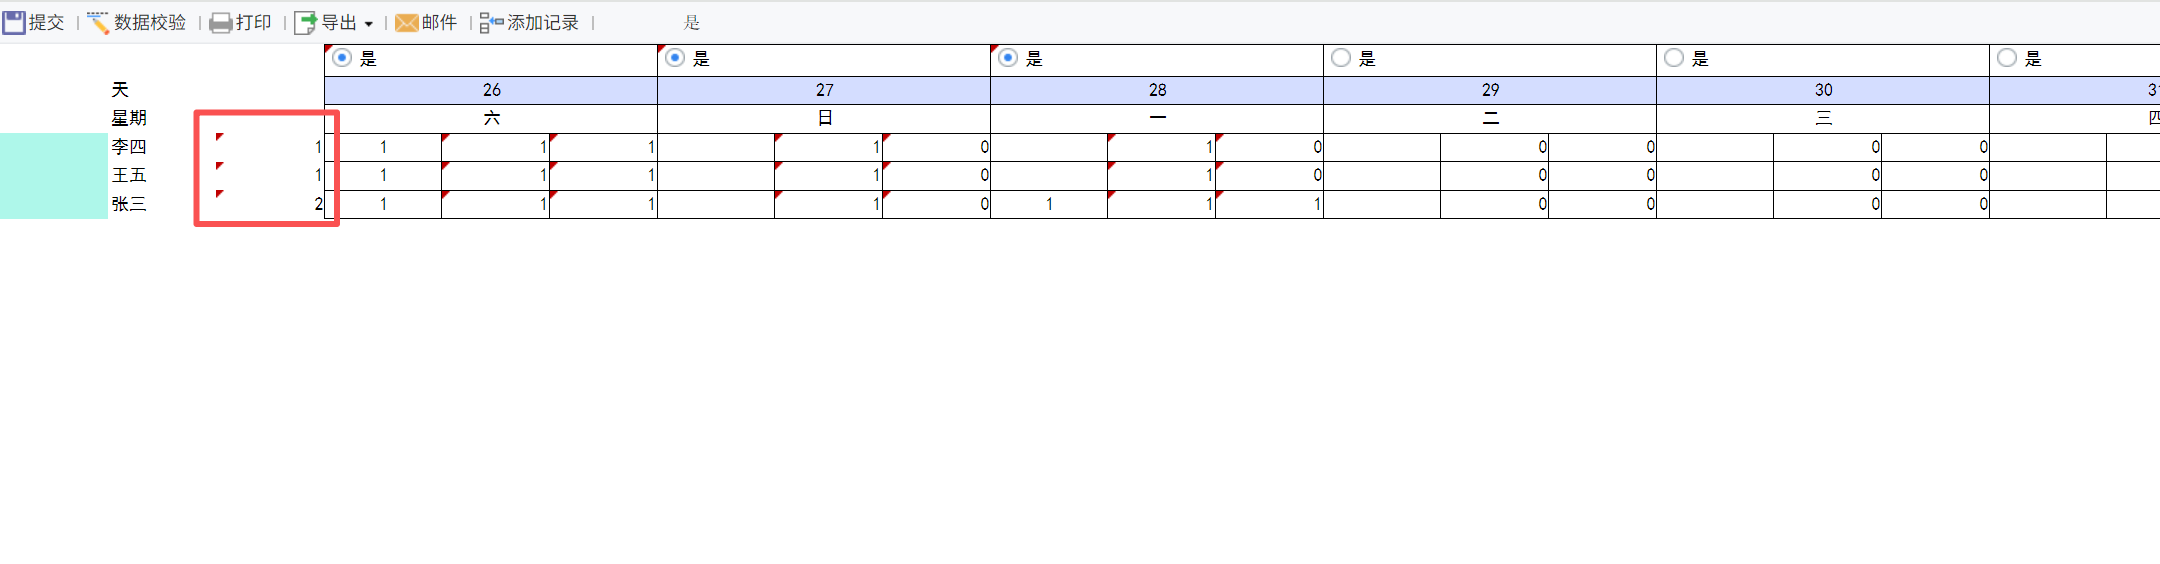Click the cyan cell left of 王五
The width and height of the screenshot is (2160, 564).
pyautogui.click(x=53, y=175)
